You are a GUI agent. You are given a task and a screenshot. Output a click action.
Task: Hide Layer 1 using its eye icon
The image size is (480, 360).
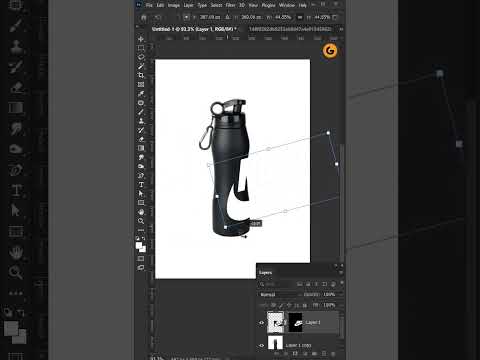click(x=261, y=322)
